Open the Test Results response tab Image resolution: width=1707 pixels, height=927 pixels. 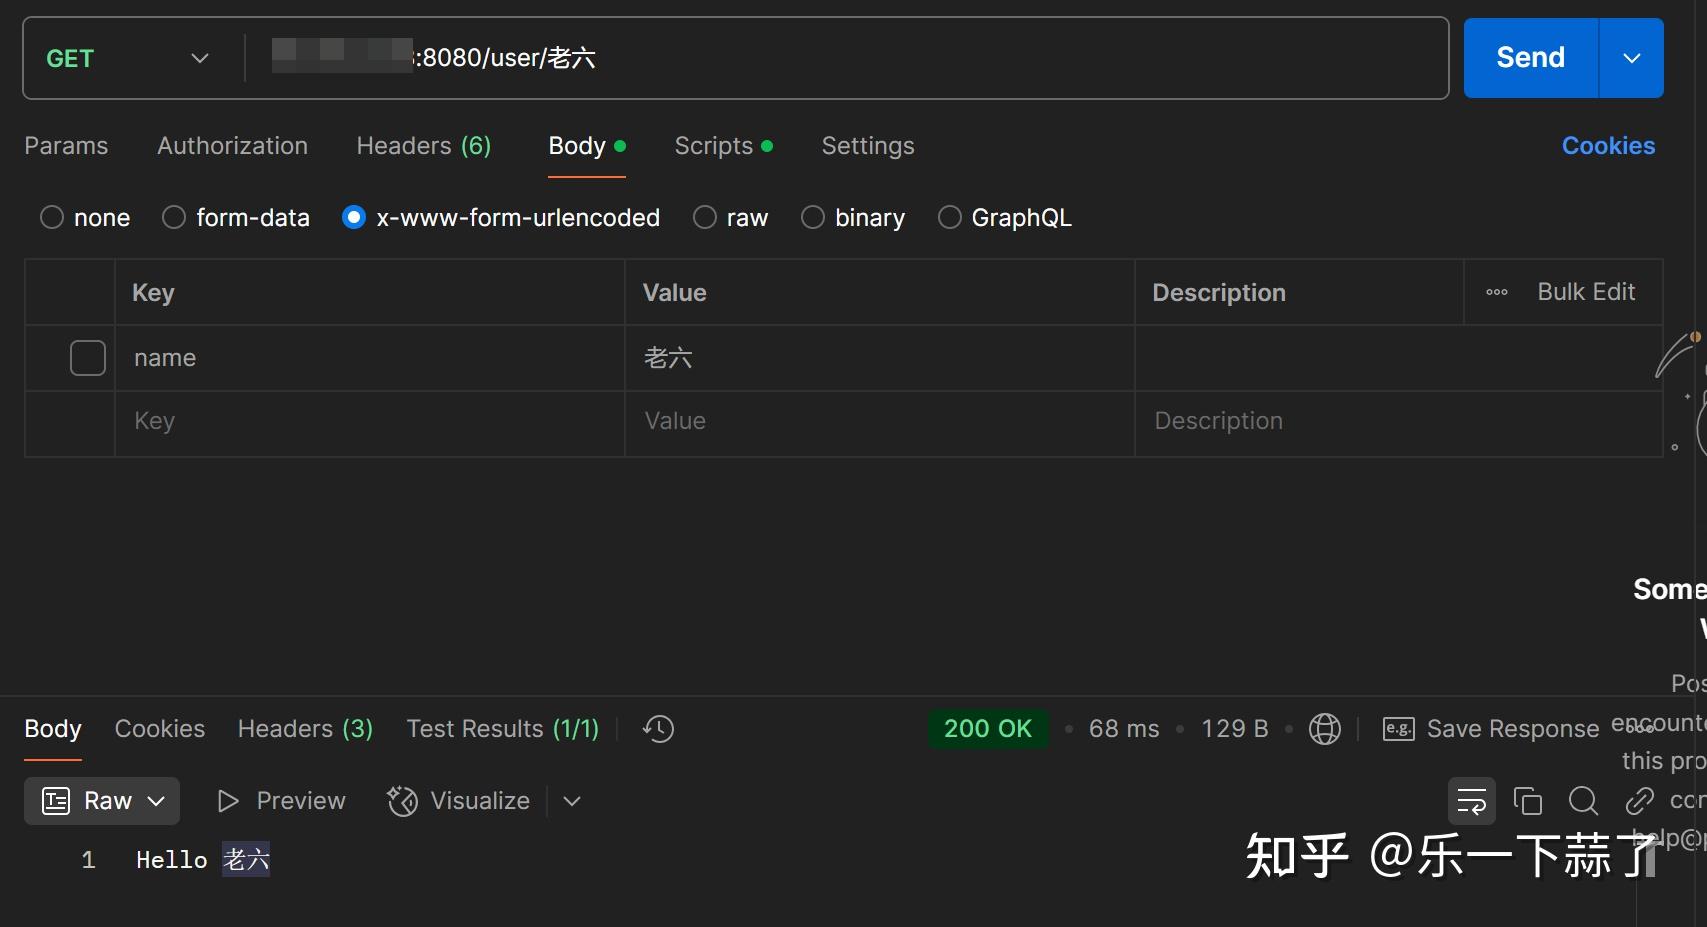[502, 729]
